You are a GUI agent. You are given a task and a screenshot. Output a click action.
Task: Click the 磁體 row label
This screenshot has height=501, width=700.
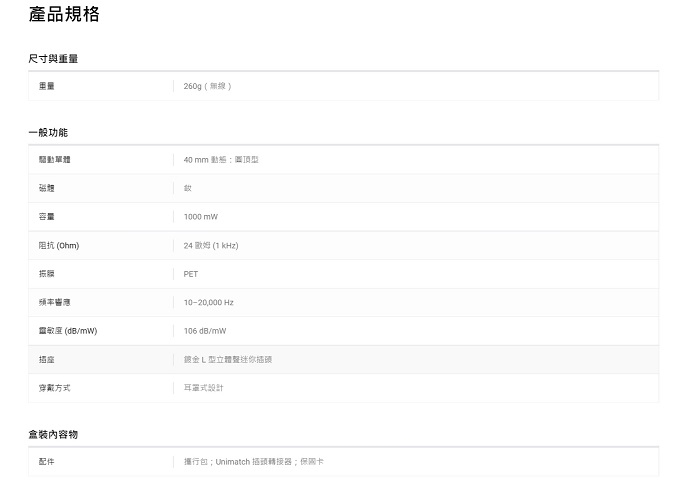click(x=47, y=188)
